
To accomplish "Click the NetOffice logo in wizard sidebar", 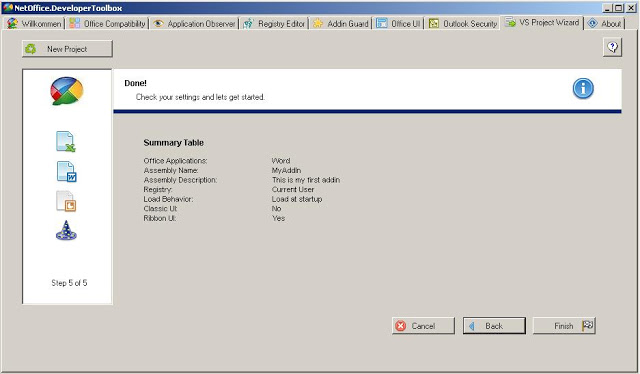I will (x=67, y=91).
